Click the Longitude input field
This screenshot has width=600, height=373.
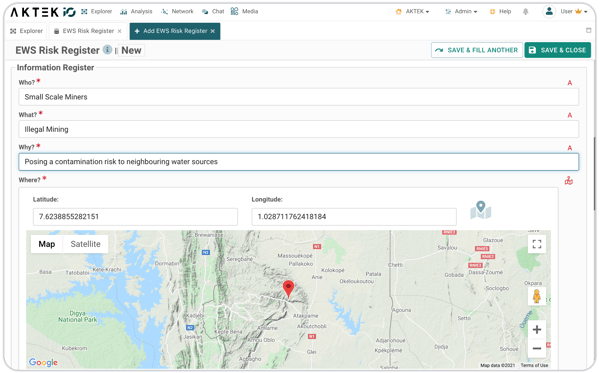[354, 217]
